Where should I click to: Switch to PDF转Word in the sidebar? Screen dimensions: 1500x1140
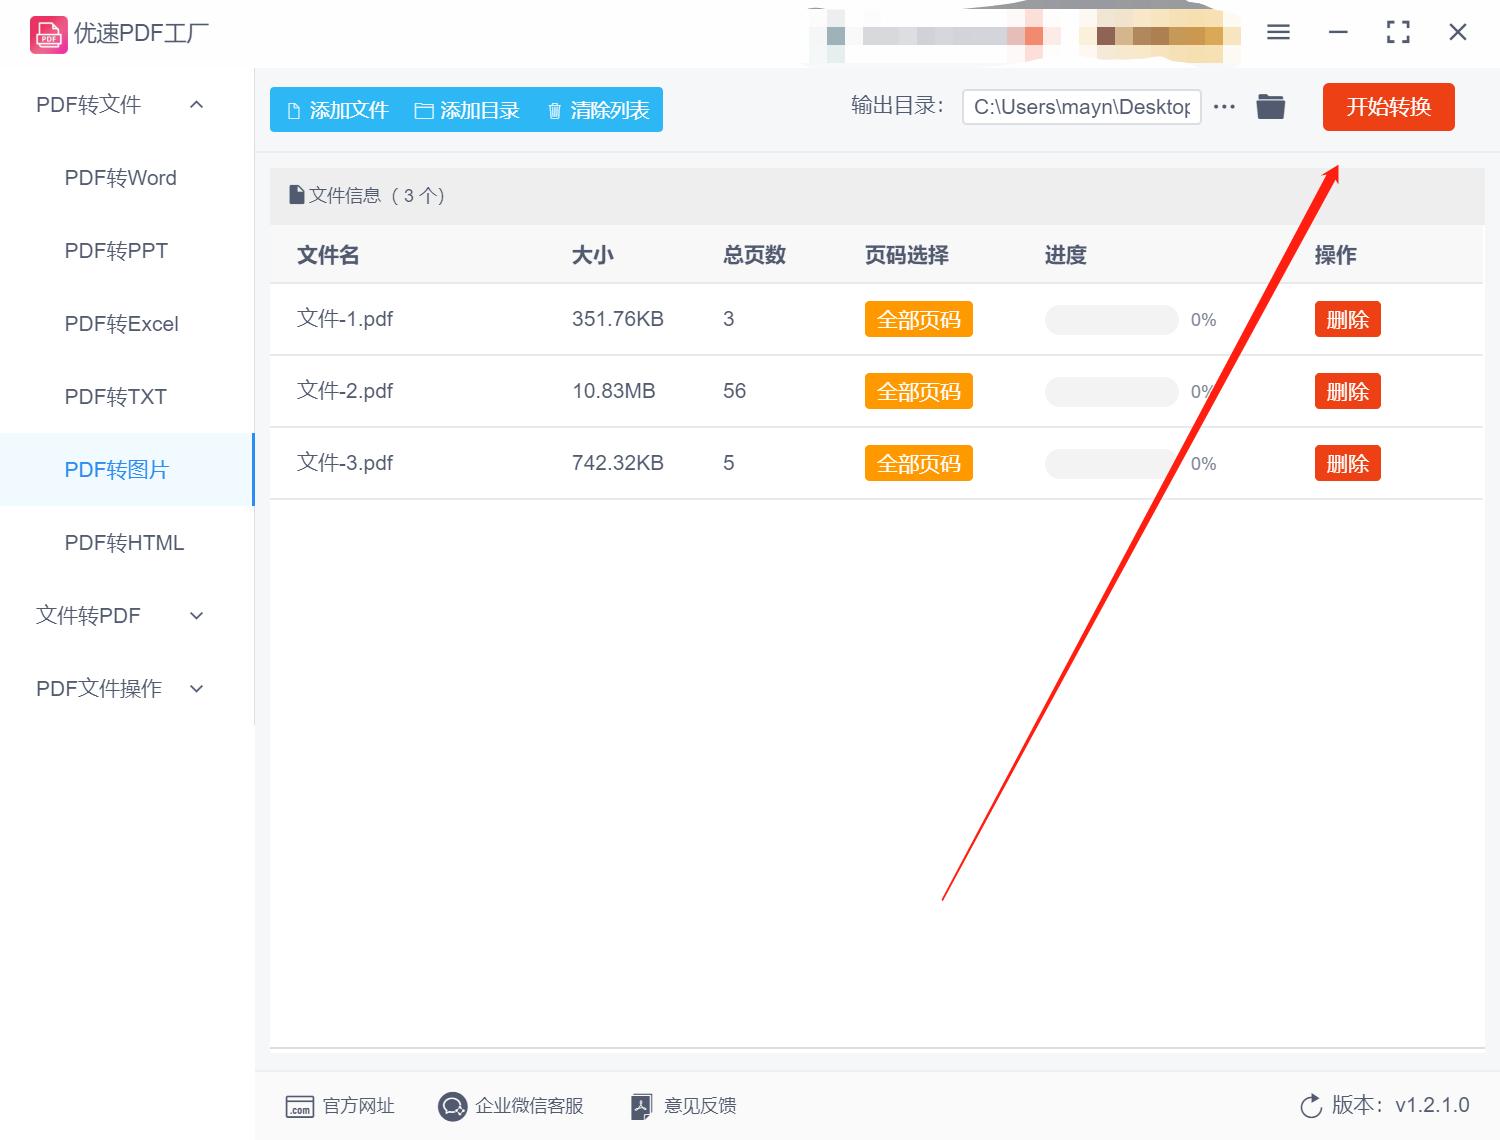pyautogui.click(x=119, y=178)
